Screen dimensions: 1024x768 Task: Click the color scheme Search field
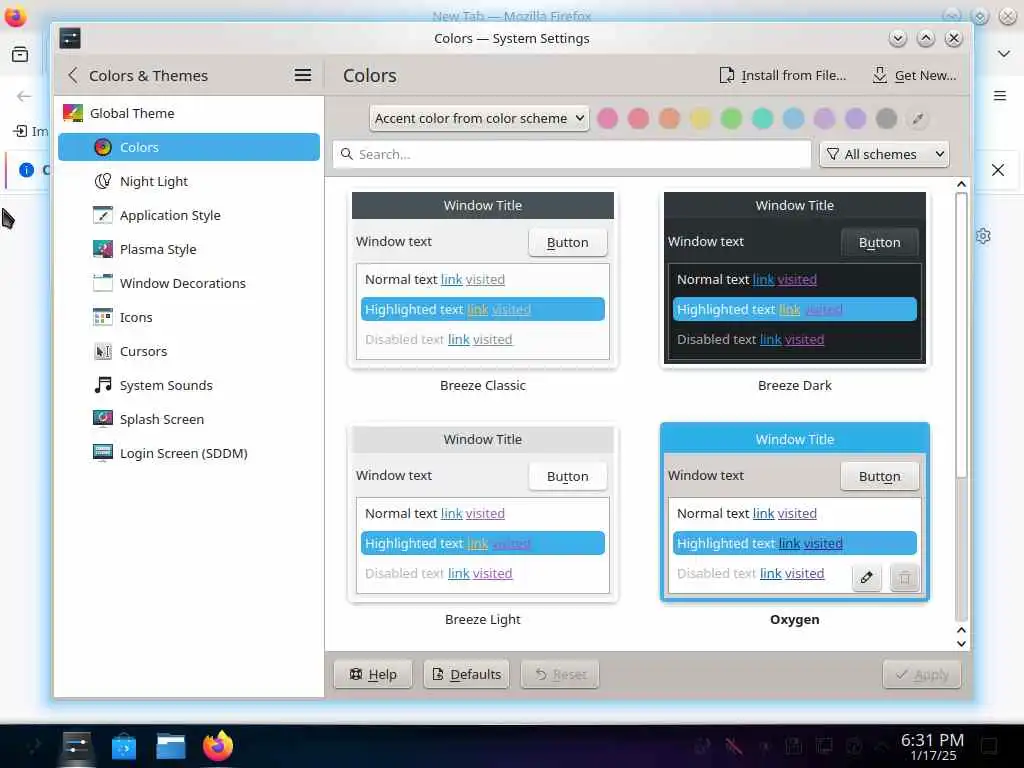point(571,154)
